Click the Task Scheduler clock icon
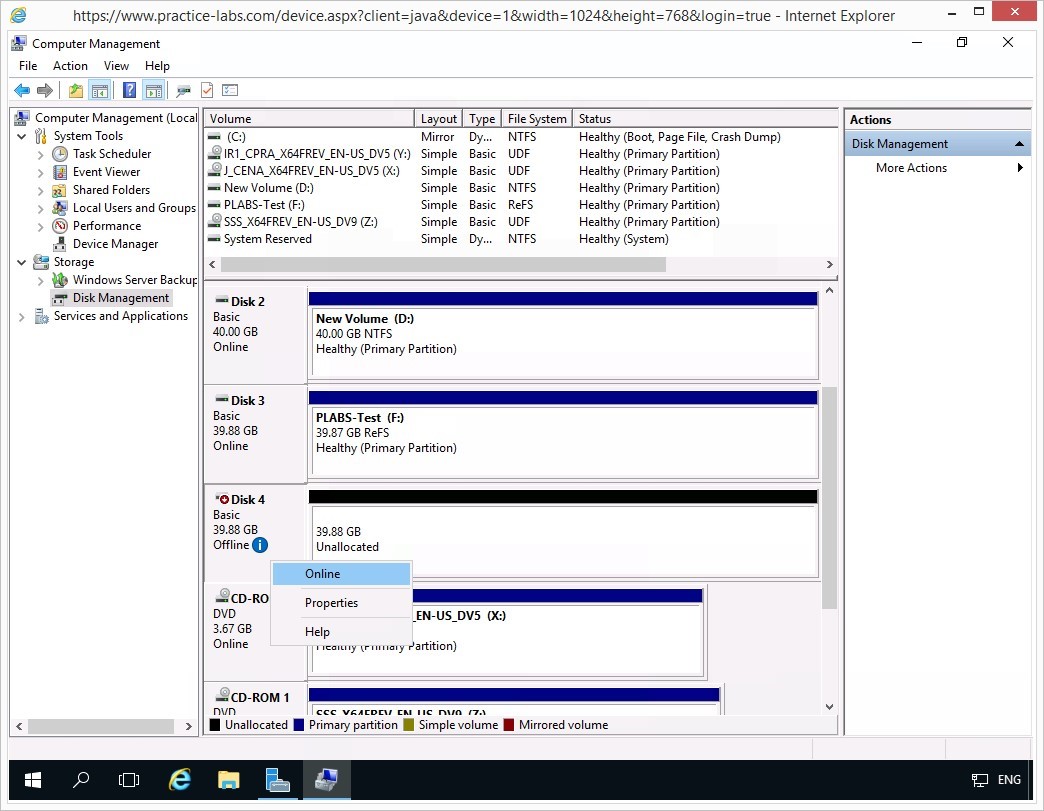1044x811 pixels. 60,154
